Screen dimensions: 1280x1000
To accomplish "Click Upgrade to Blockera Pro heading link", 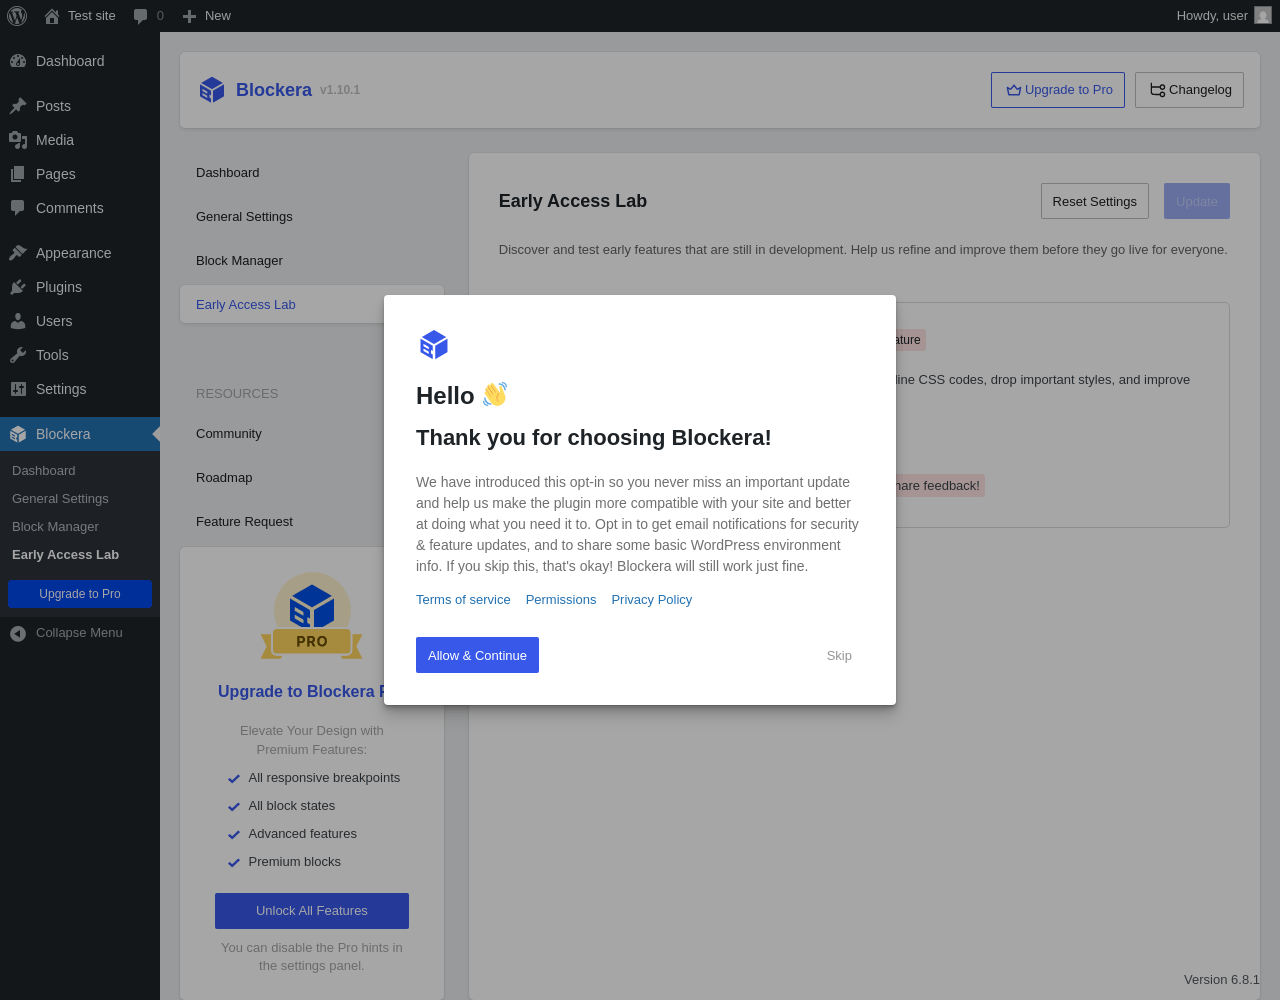I will [301, 692].
